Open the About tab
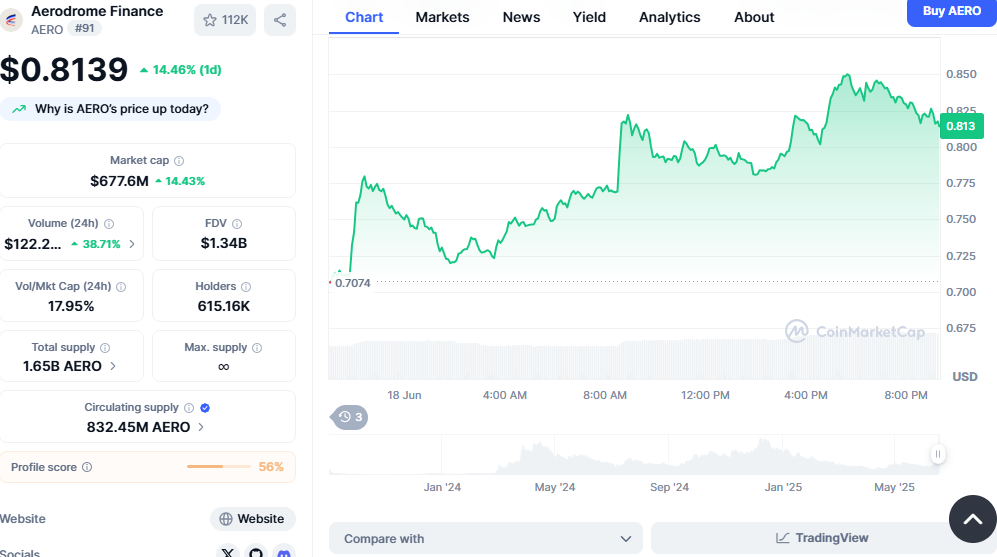 753,17
